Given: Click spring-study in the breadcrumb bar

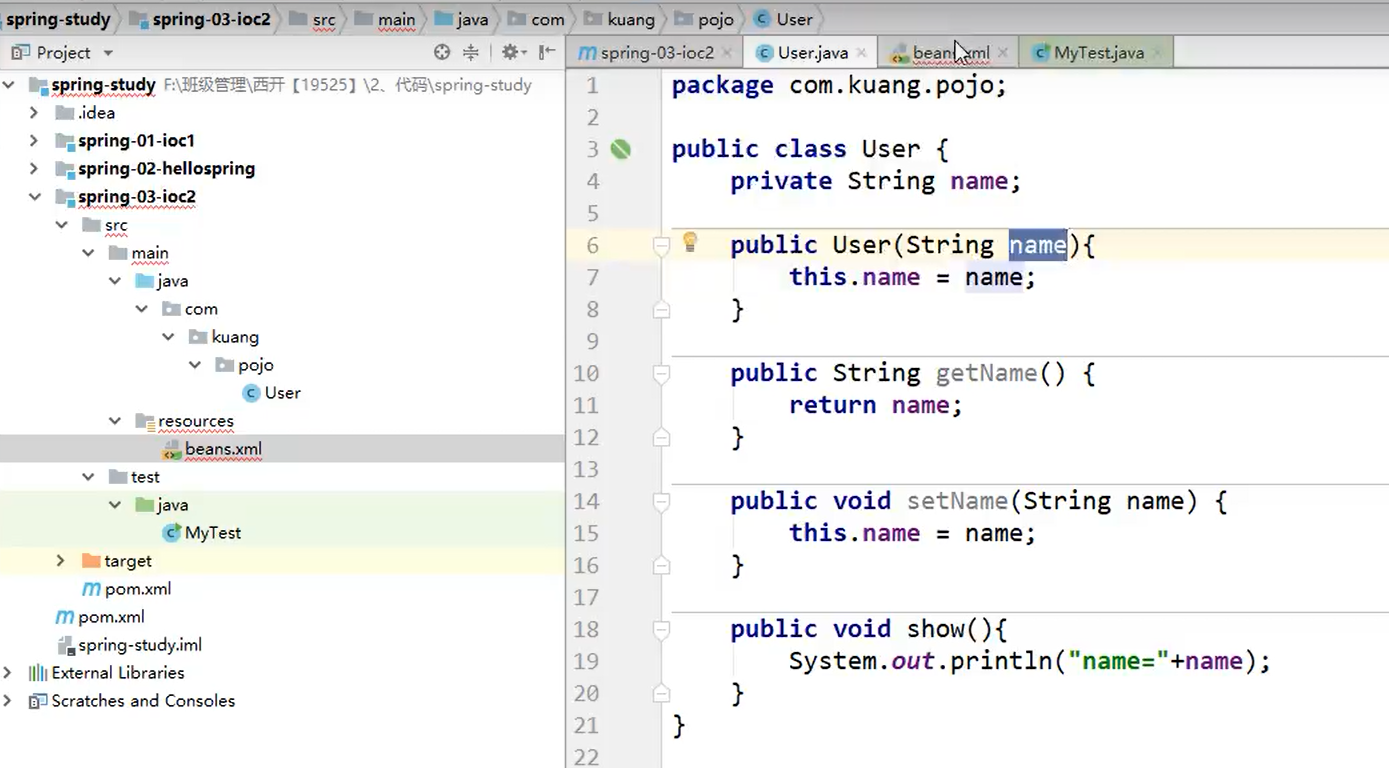Looking at the screenshot, I should [58, 19].
